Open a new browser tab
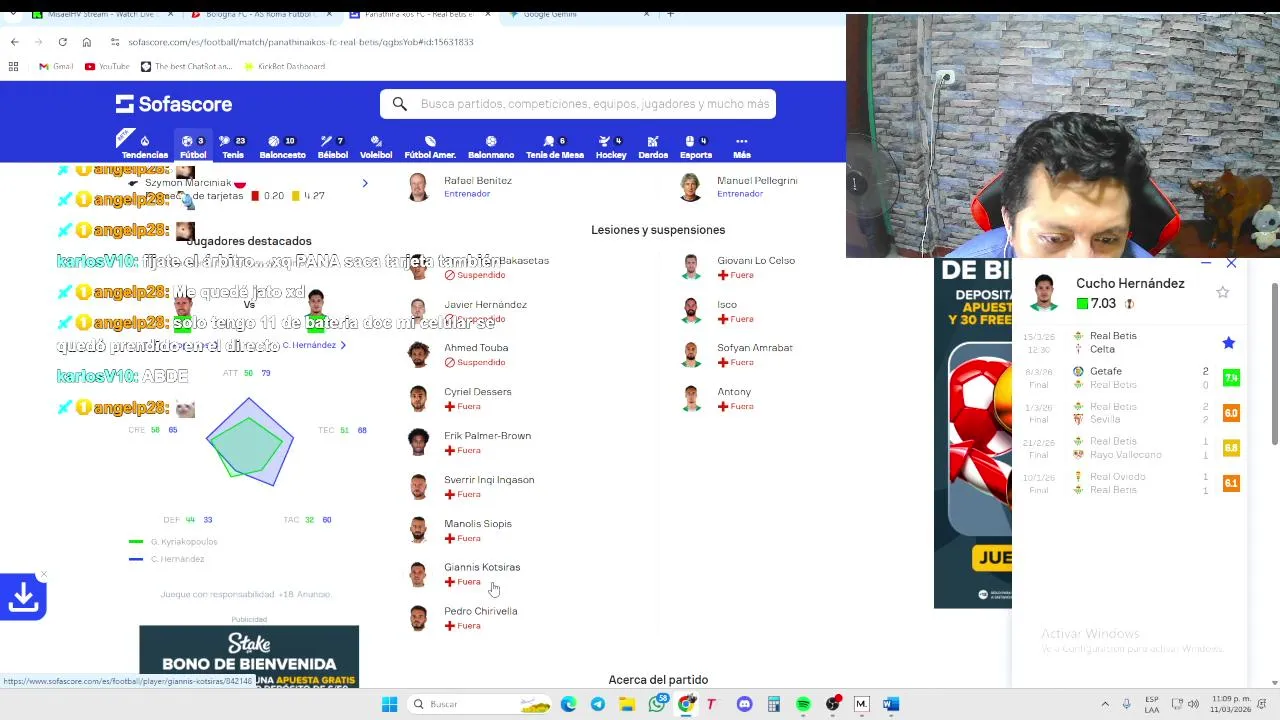 pyautogui.click(x=670, y=15)
